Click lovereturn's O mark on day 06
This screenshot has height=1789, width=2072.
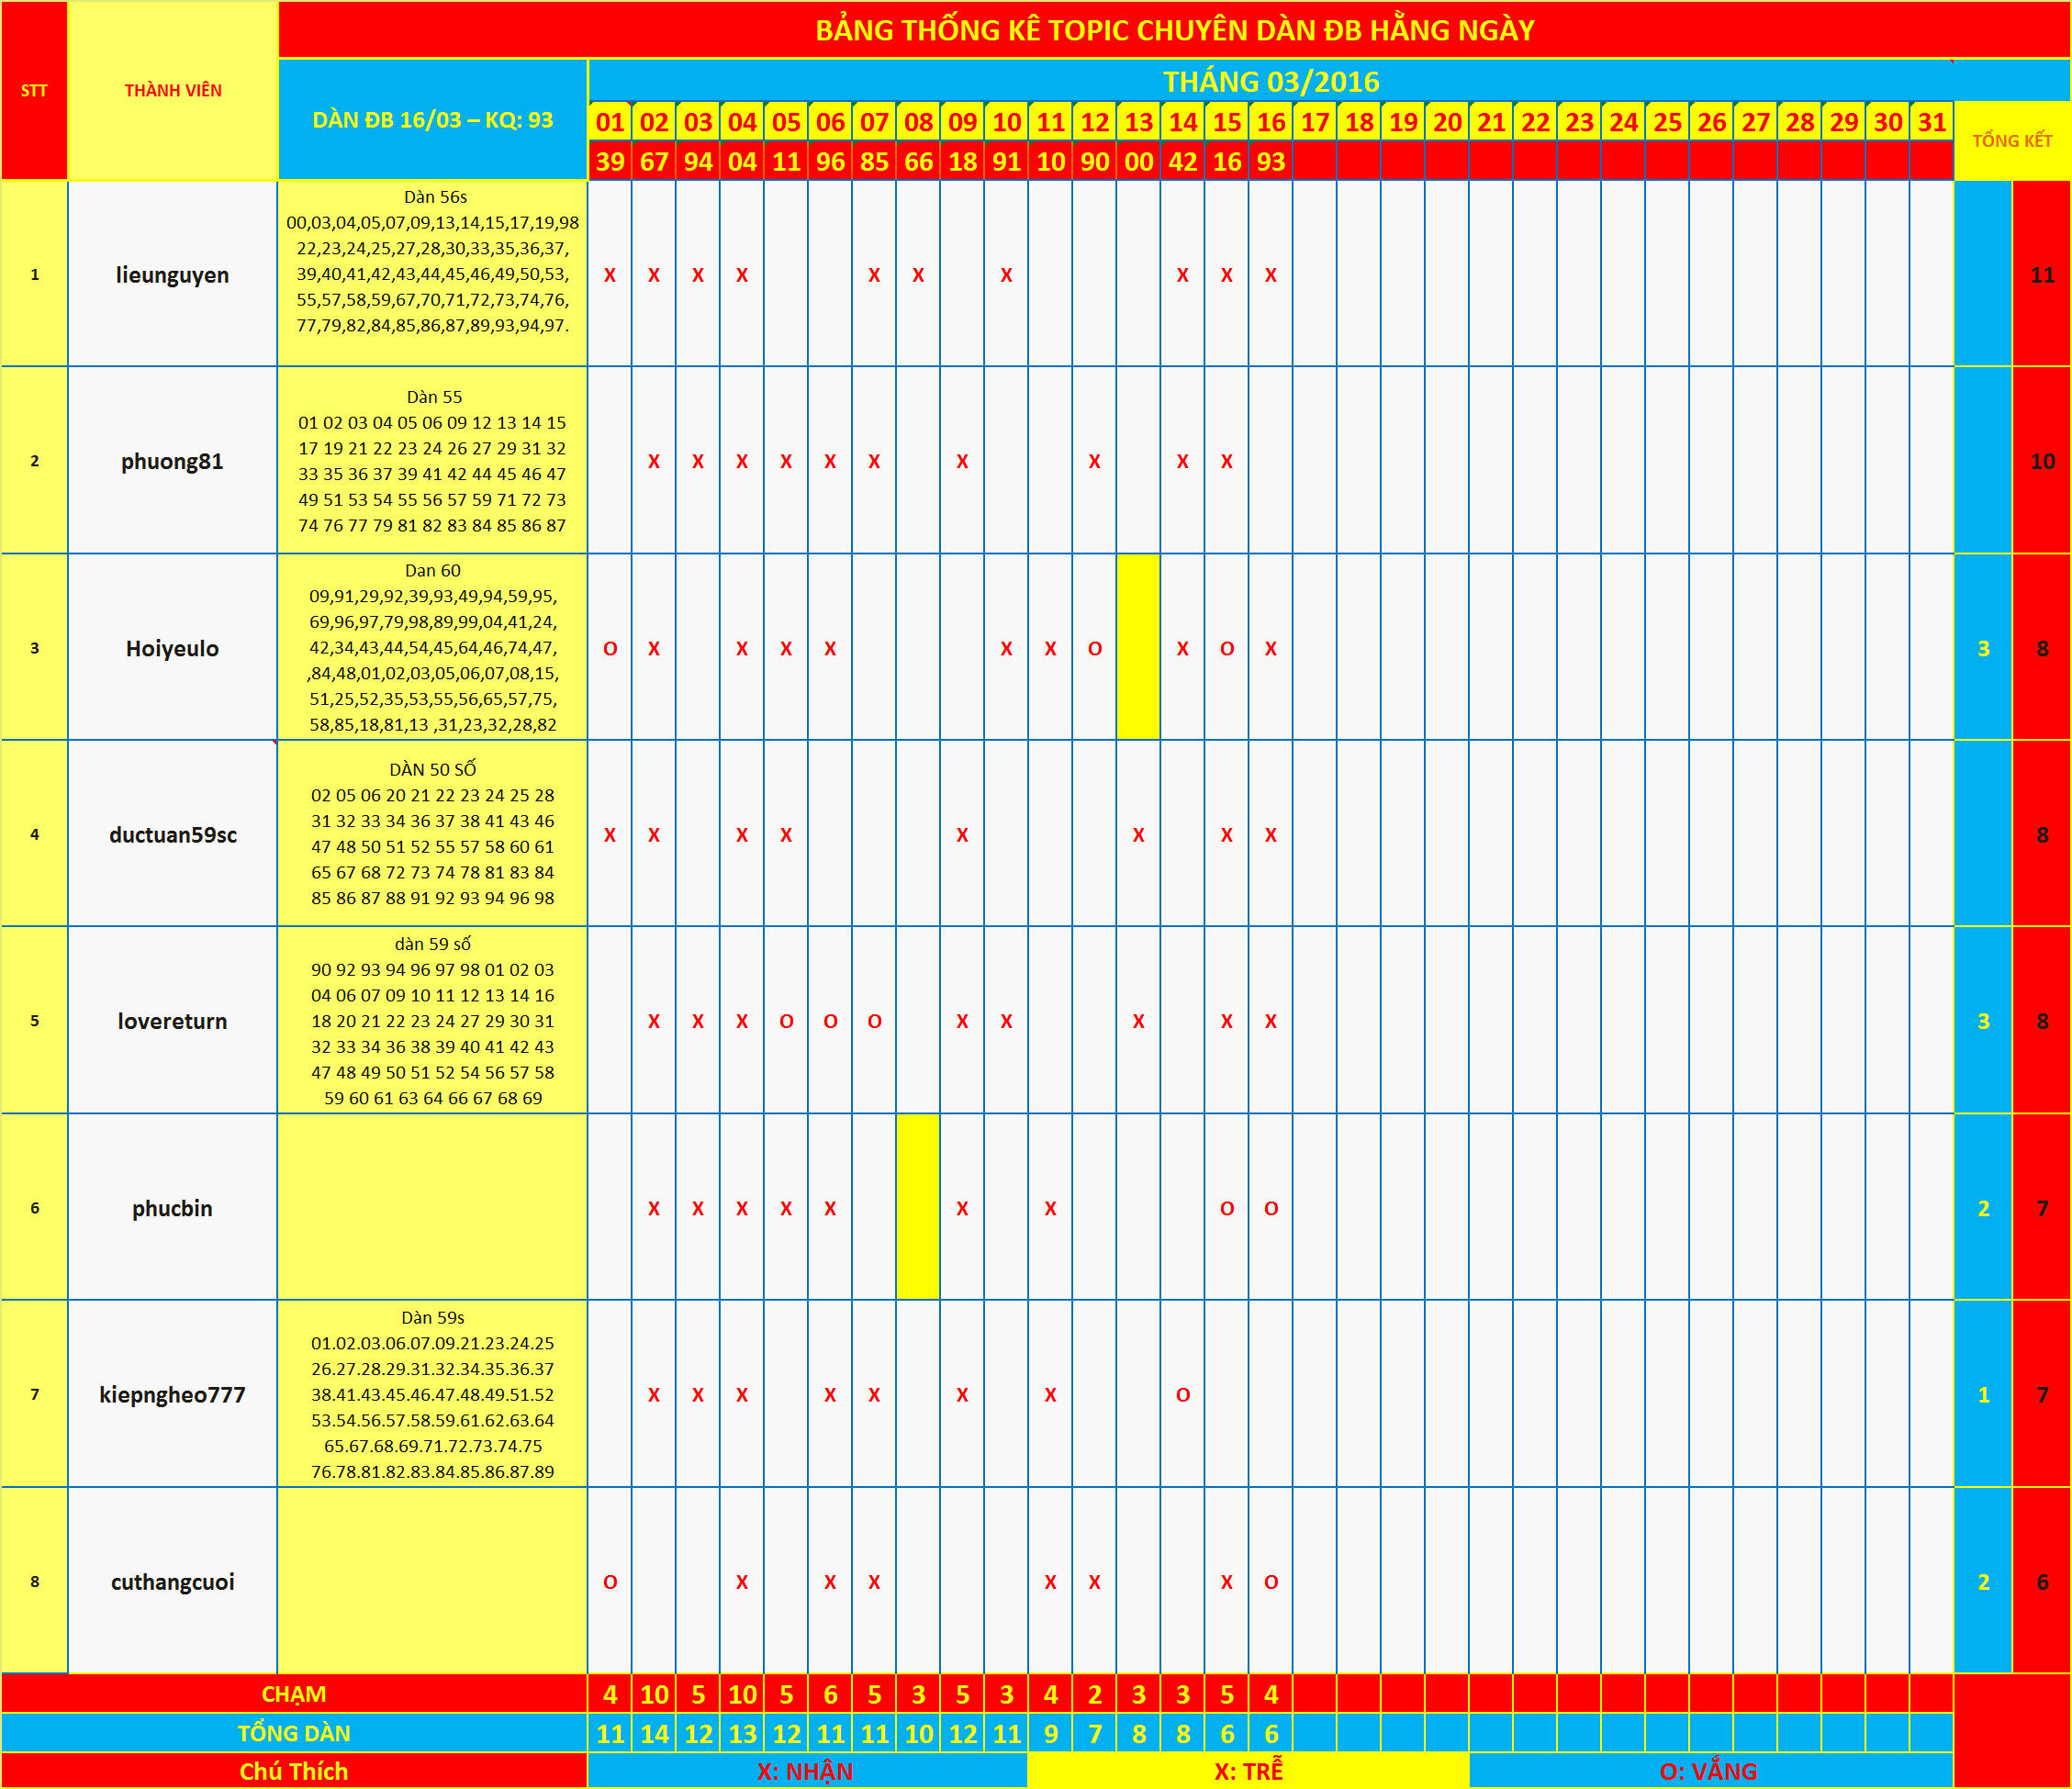click(x=830, y=1021)
